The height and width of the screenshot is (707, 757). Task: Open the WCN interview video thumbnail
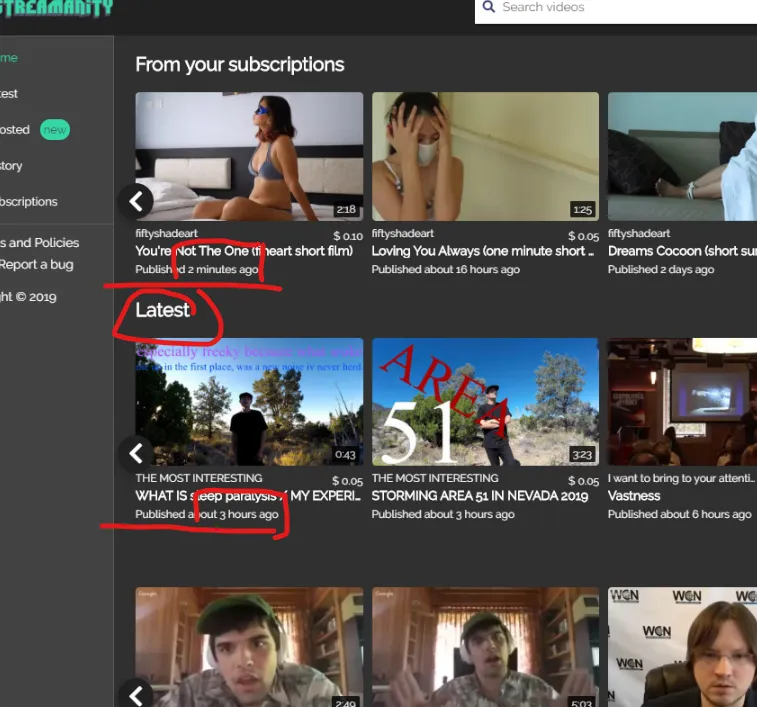click(x=682, y=647)
